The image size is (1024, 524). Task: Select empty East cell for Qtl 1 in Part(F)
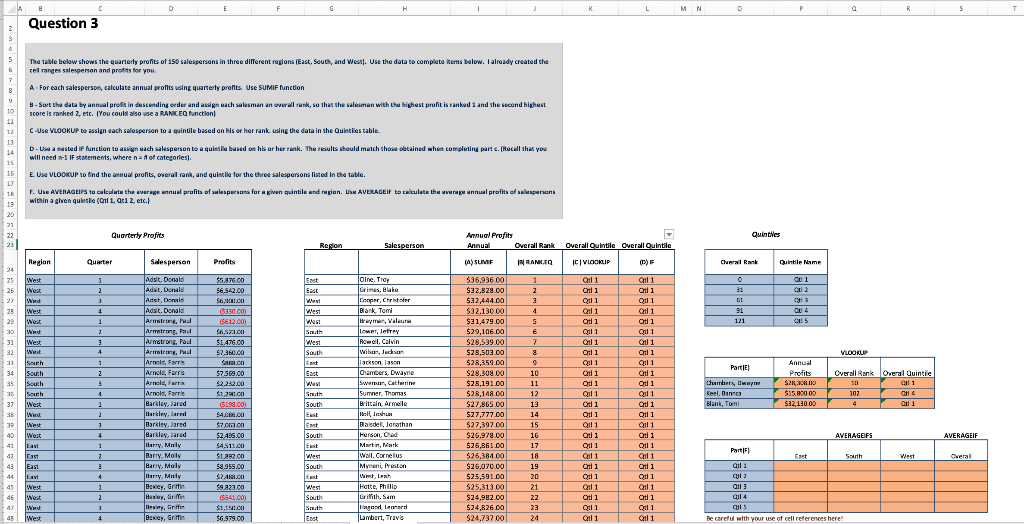(x=800, y=466)
